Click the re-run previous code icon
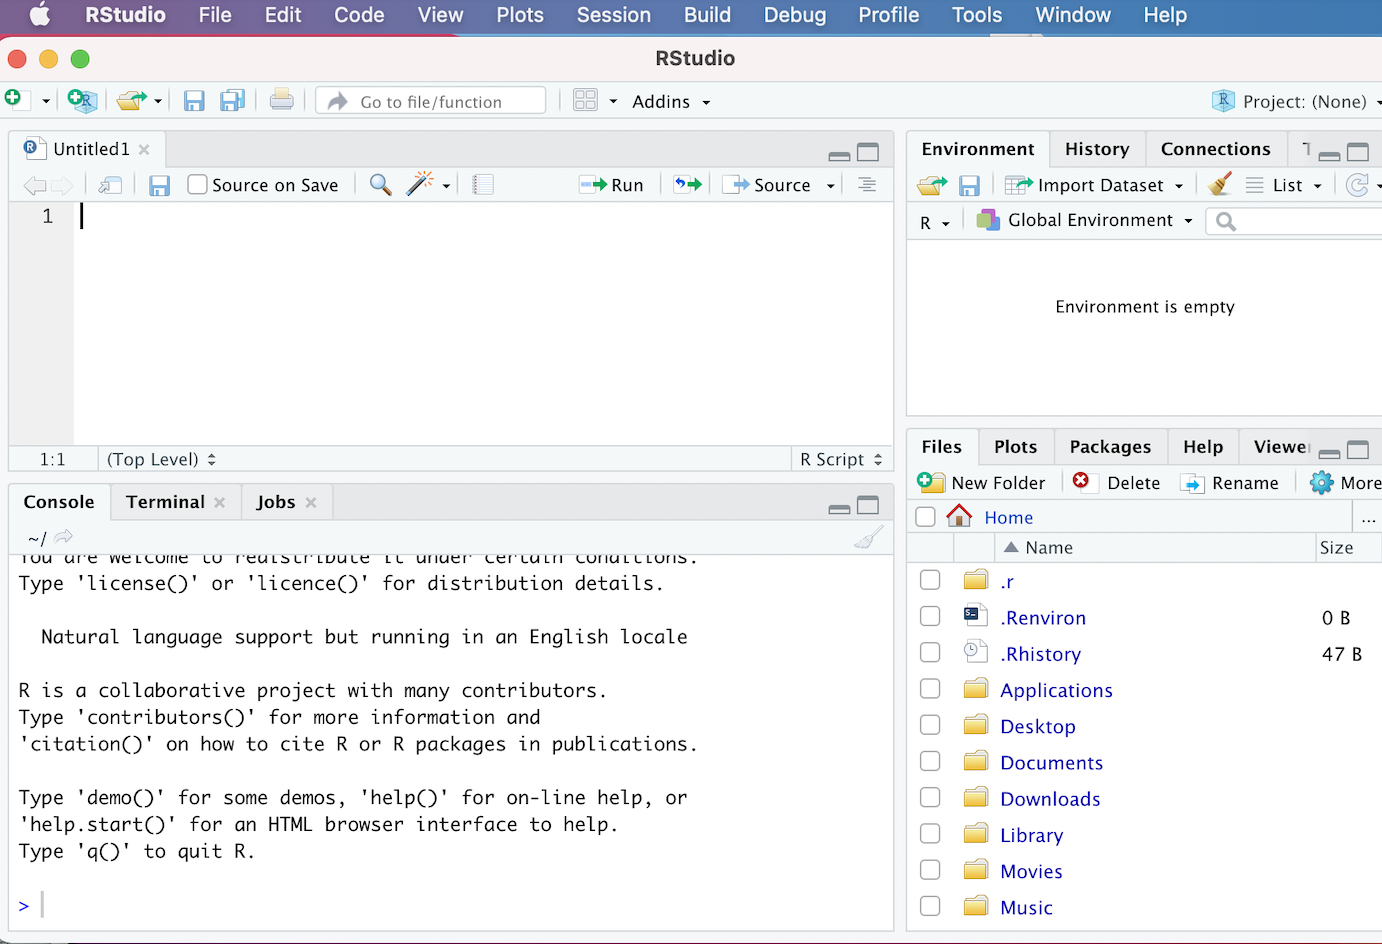This screenshot has height=944, width=1382. 687,185
